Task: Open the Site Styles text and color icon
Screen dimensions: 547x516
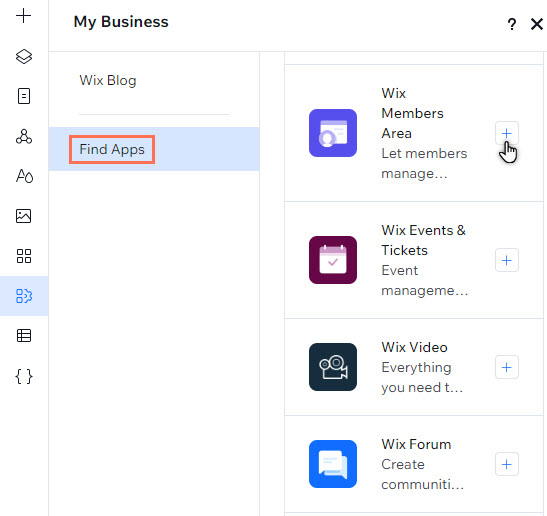Action: (x=24, y=176)
